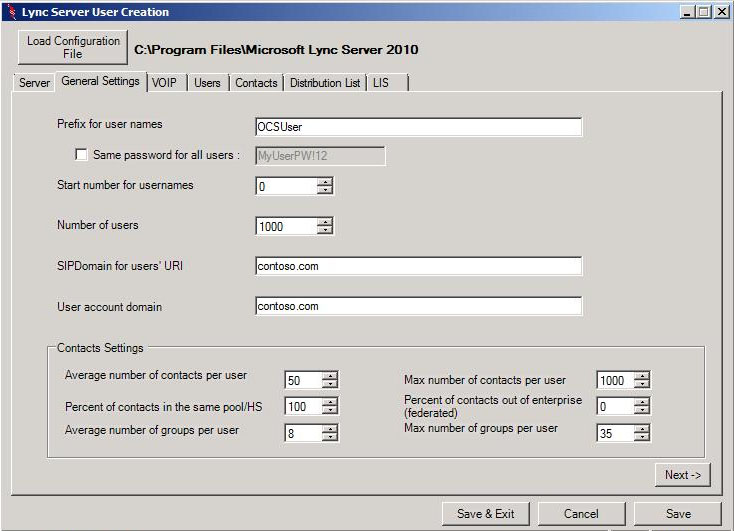This screenshot has width=734, height=531.
Task: Increase Number of users value
Action: [x=325, y=221]
